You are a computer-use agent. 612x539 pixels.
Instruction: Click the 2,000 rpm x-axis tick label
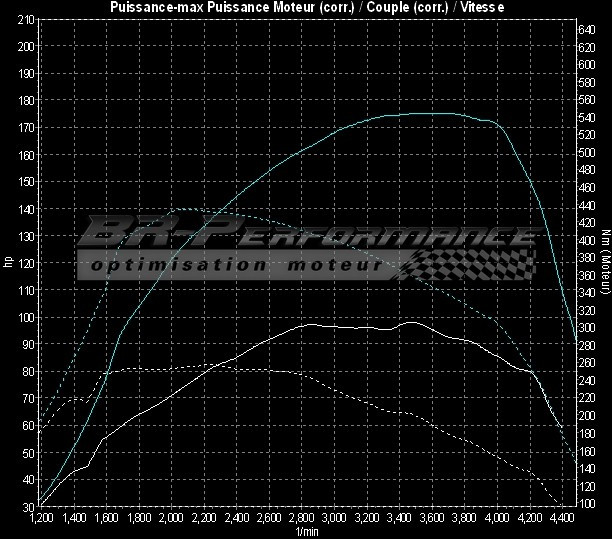click(x=170, y=519)
